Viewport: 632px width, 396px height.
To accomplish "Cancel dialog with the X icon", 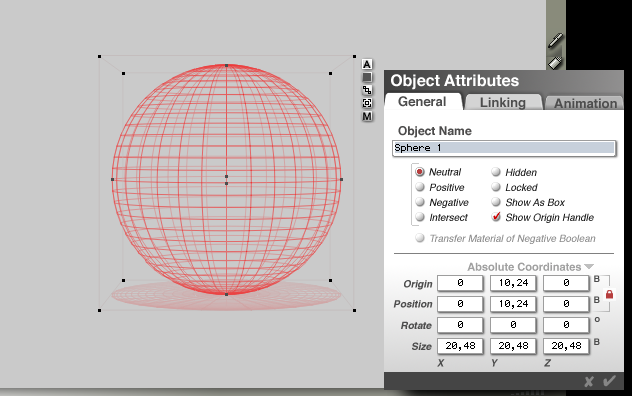I will pyautogui.click(x=589, y=381).
